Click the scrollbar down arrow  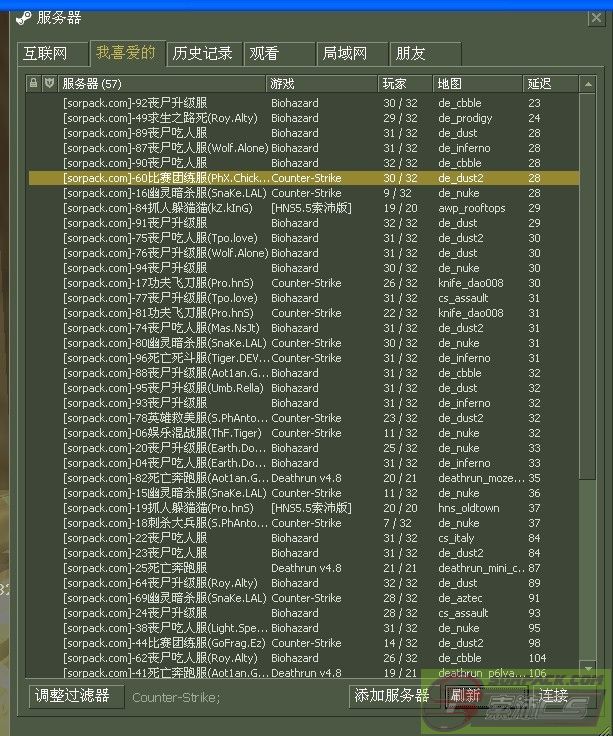[588, 670]
